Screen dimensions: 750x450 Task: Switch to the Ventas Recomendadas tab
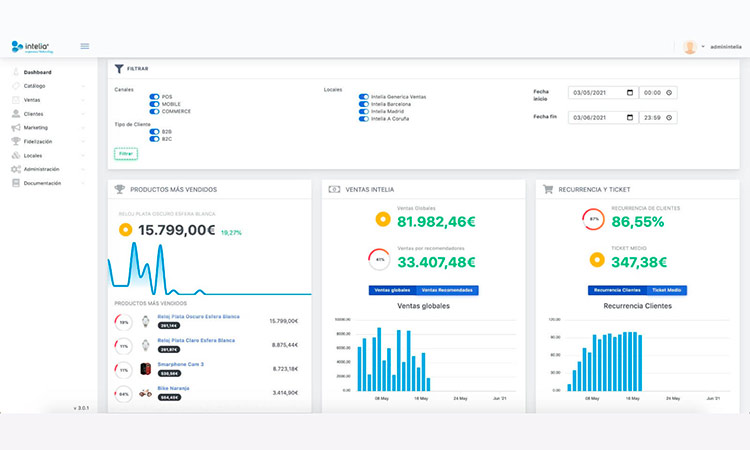coord(449,290)
